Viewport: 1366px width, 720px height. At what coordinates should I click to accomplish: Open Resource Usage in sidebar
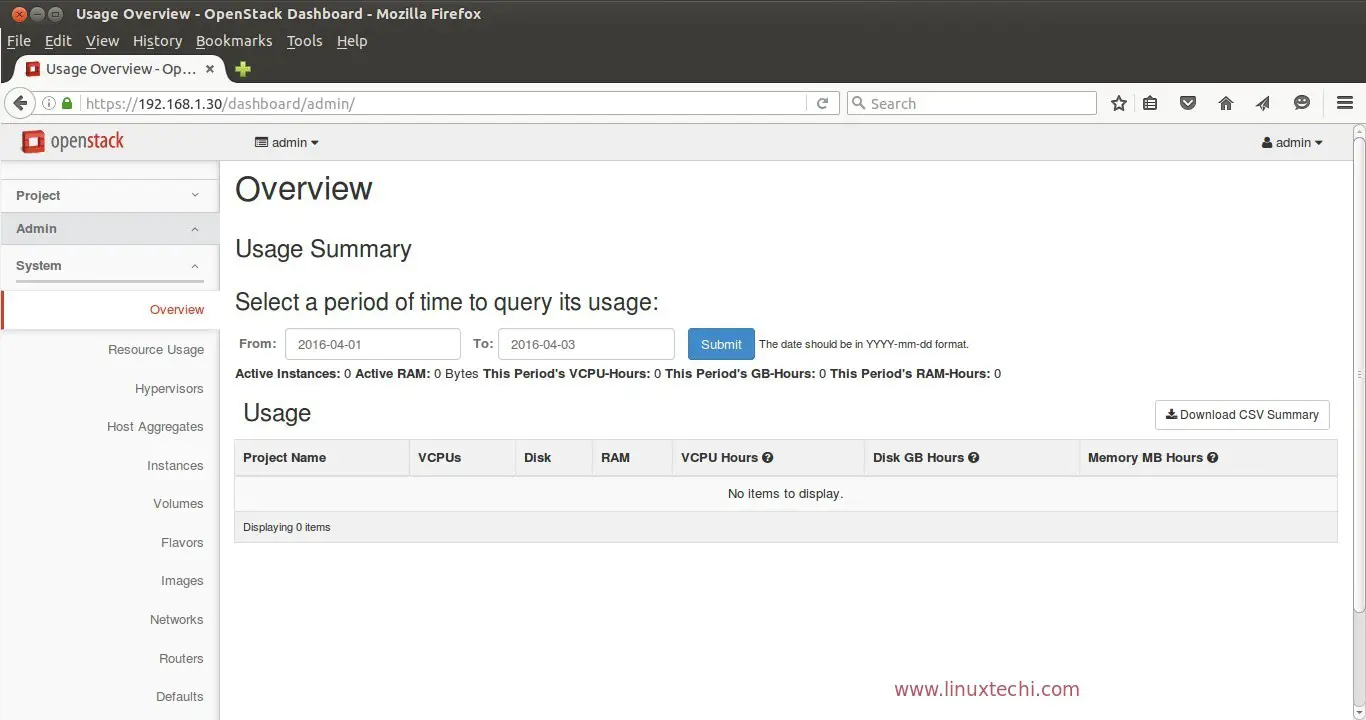156,349
